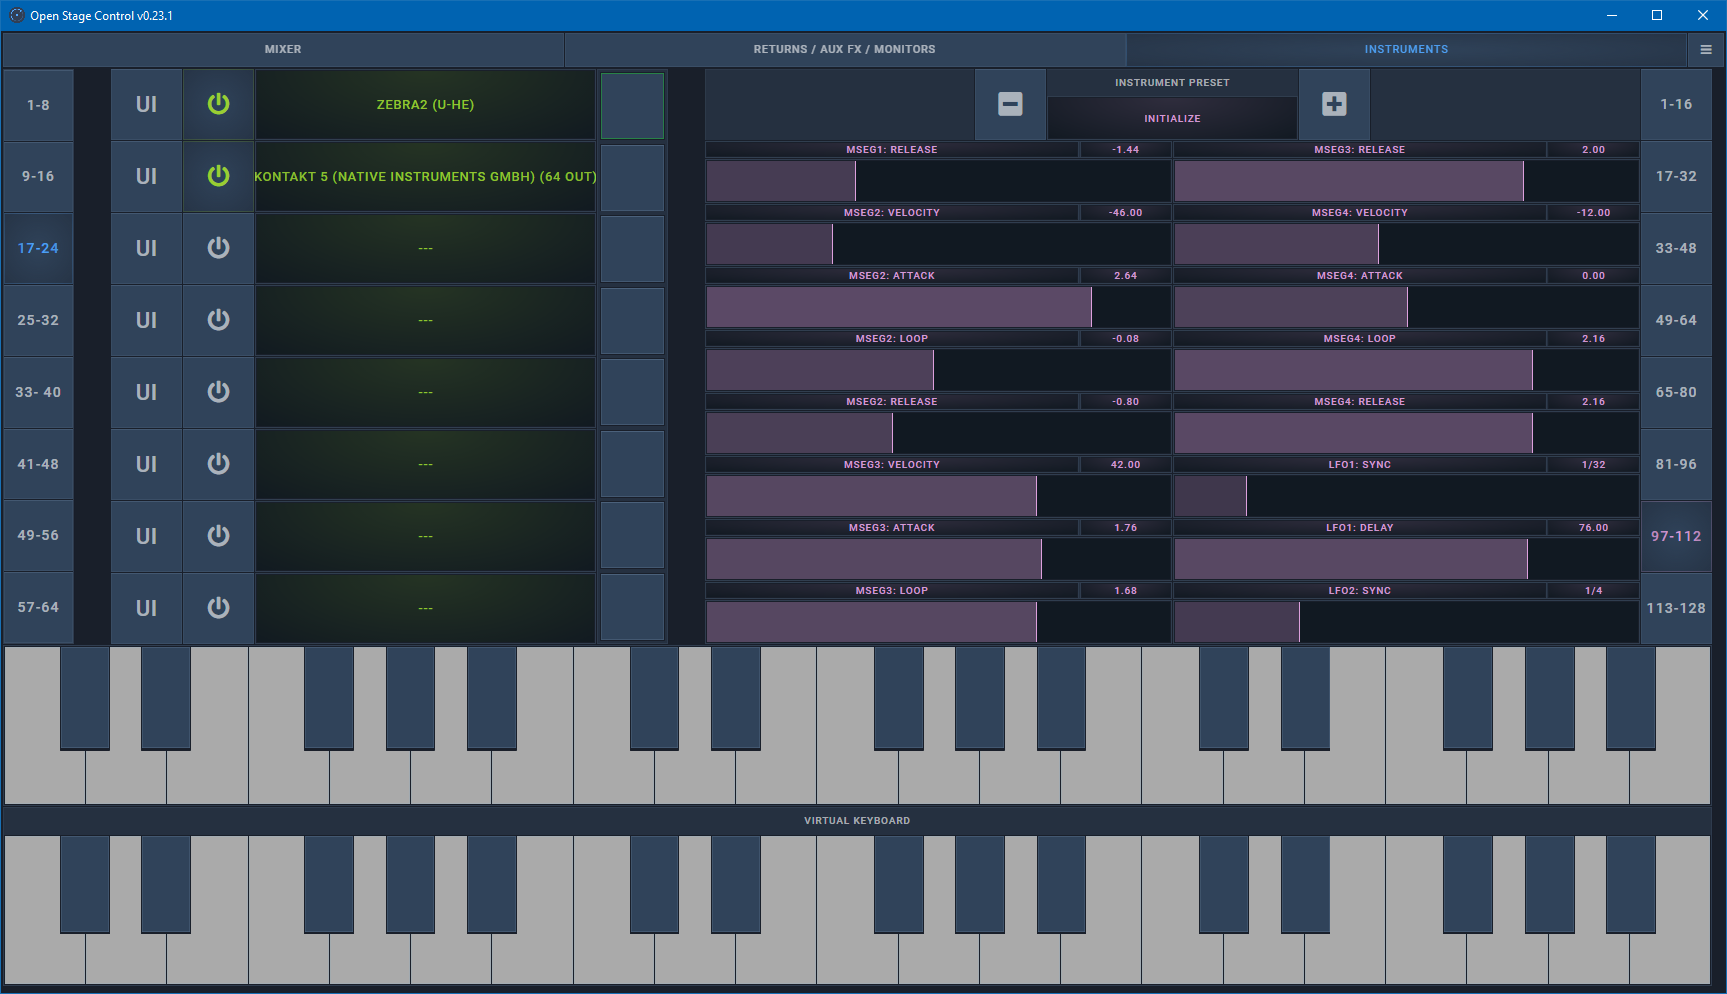This screenshot has height=994, width=1727.
Task: Select instrument bank 41-48
Action: click(x=38, y=464)
